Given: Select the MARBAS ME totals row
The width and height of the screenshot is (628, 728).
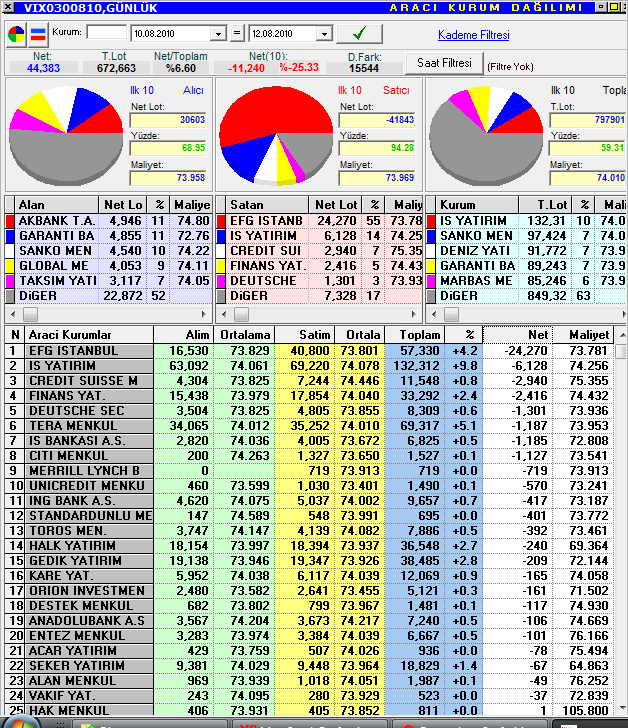Looking at the screenshot, I should (x=527, y=281).
